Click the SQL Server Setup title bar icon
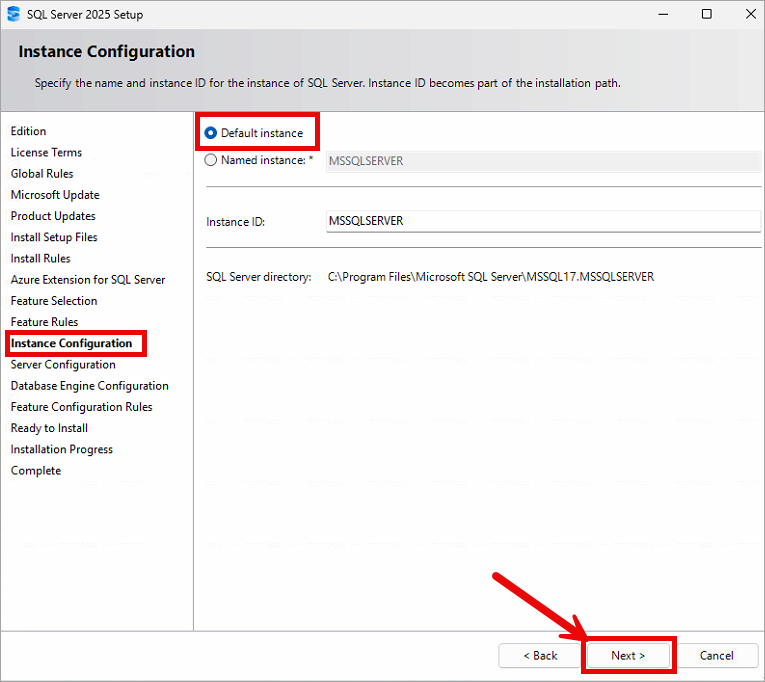Image resolution: width=765 pixels, height=682 pixels. (13, 14)
